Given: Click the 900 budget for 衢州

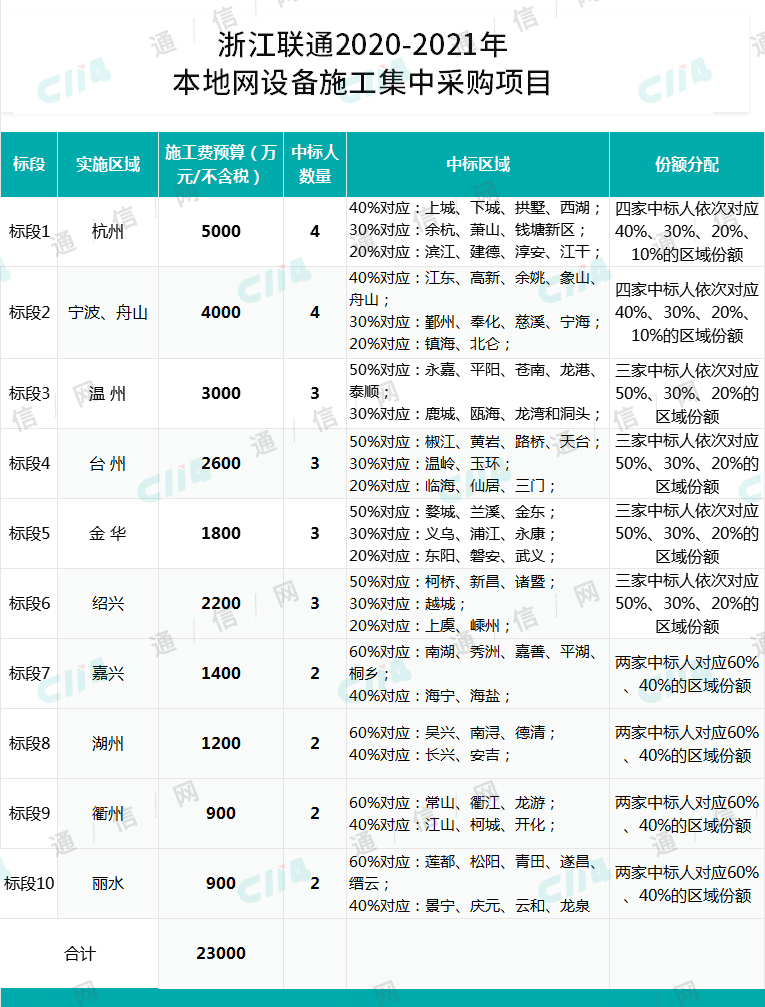Looking at the screenshot, I should pyautogui.click(x=221, y=813).
